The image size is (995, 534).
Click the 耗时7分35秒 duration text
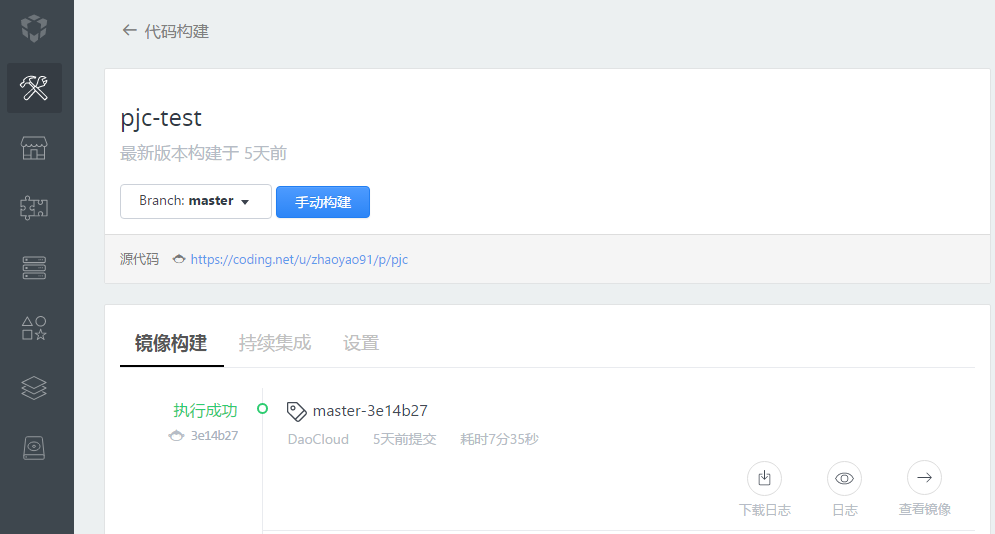pos(499,439)
